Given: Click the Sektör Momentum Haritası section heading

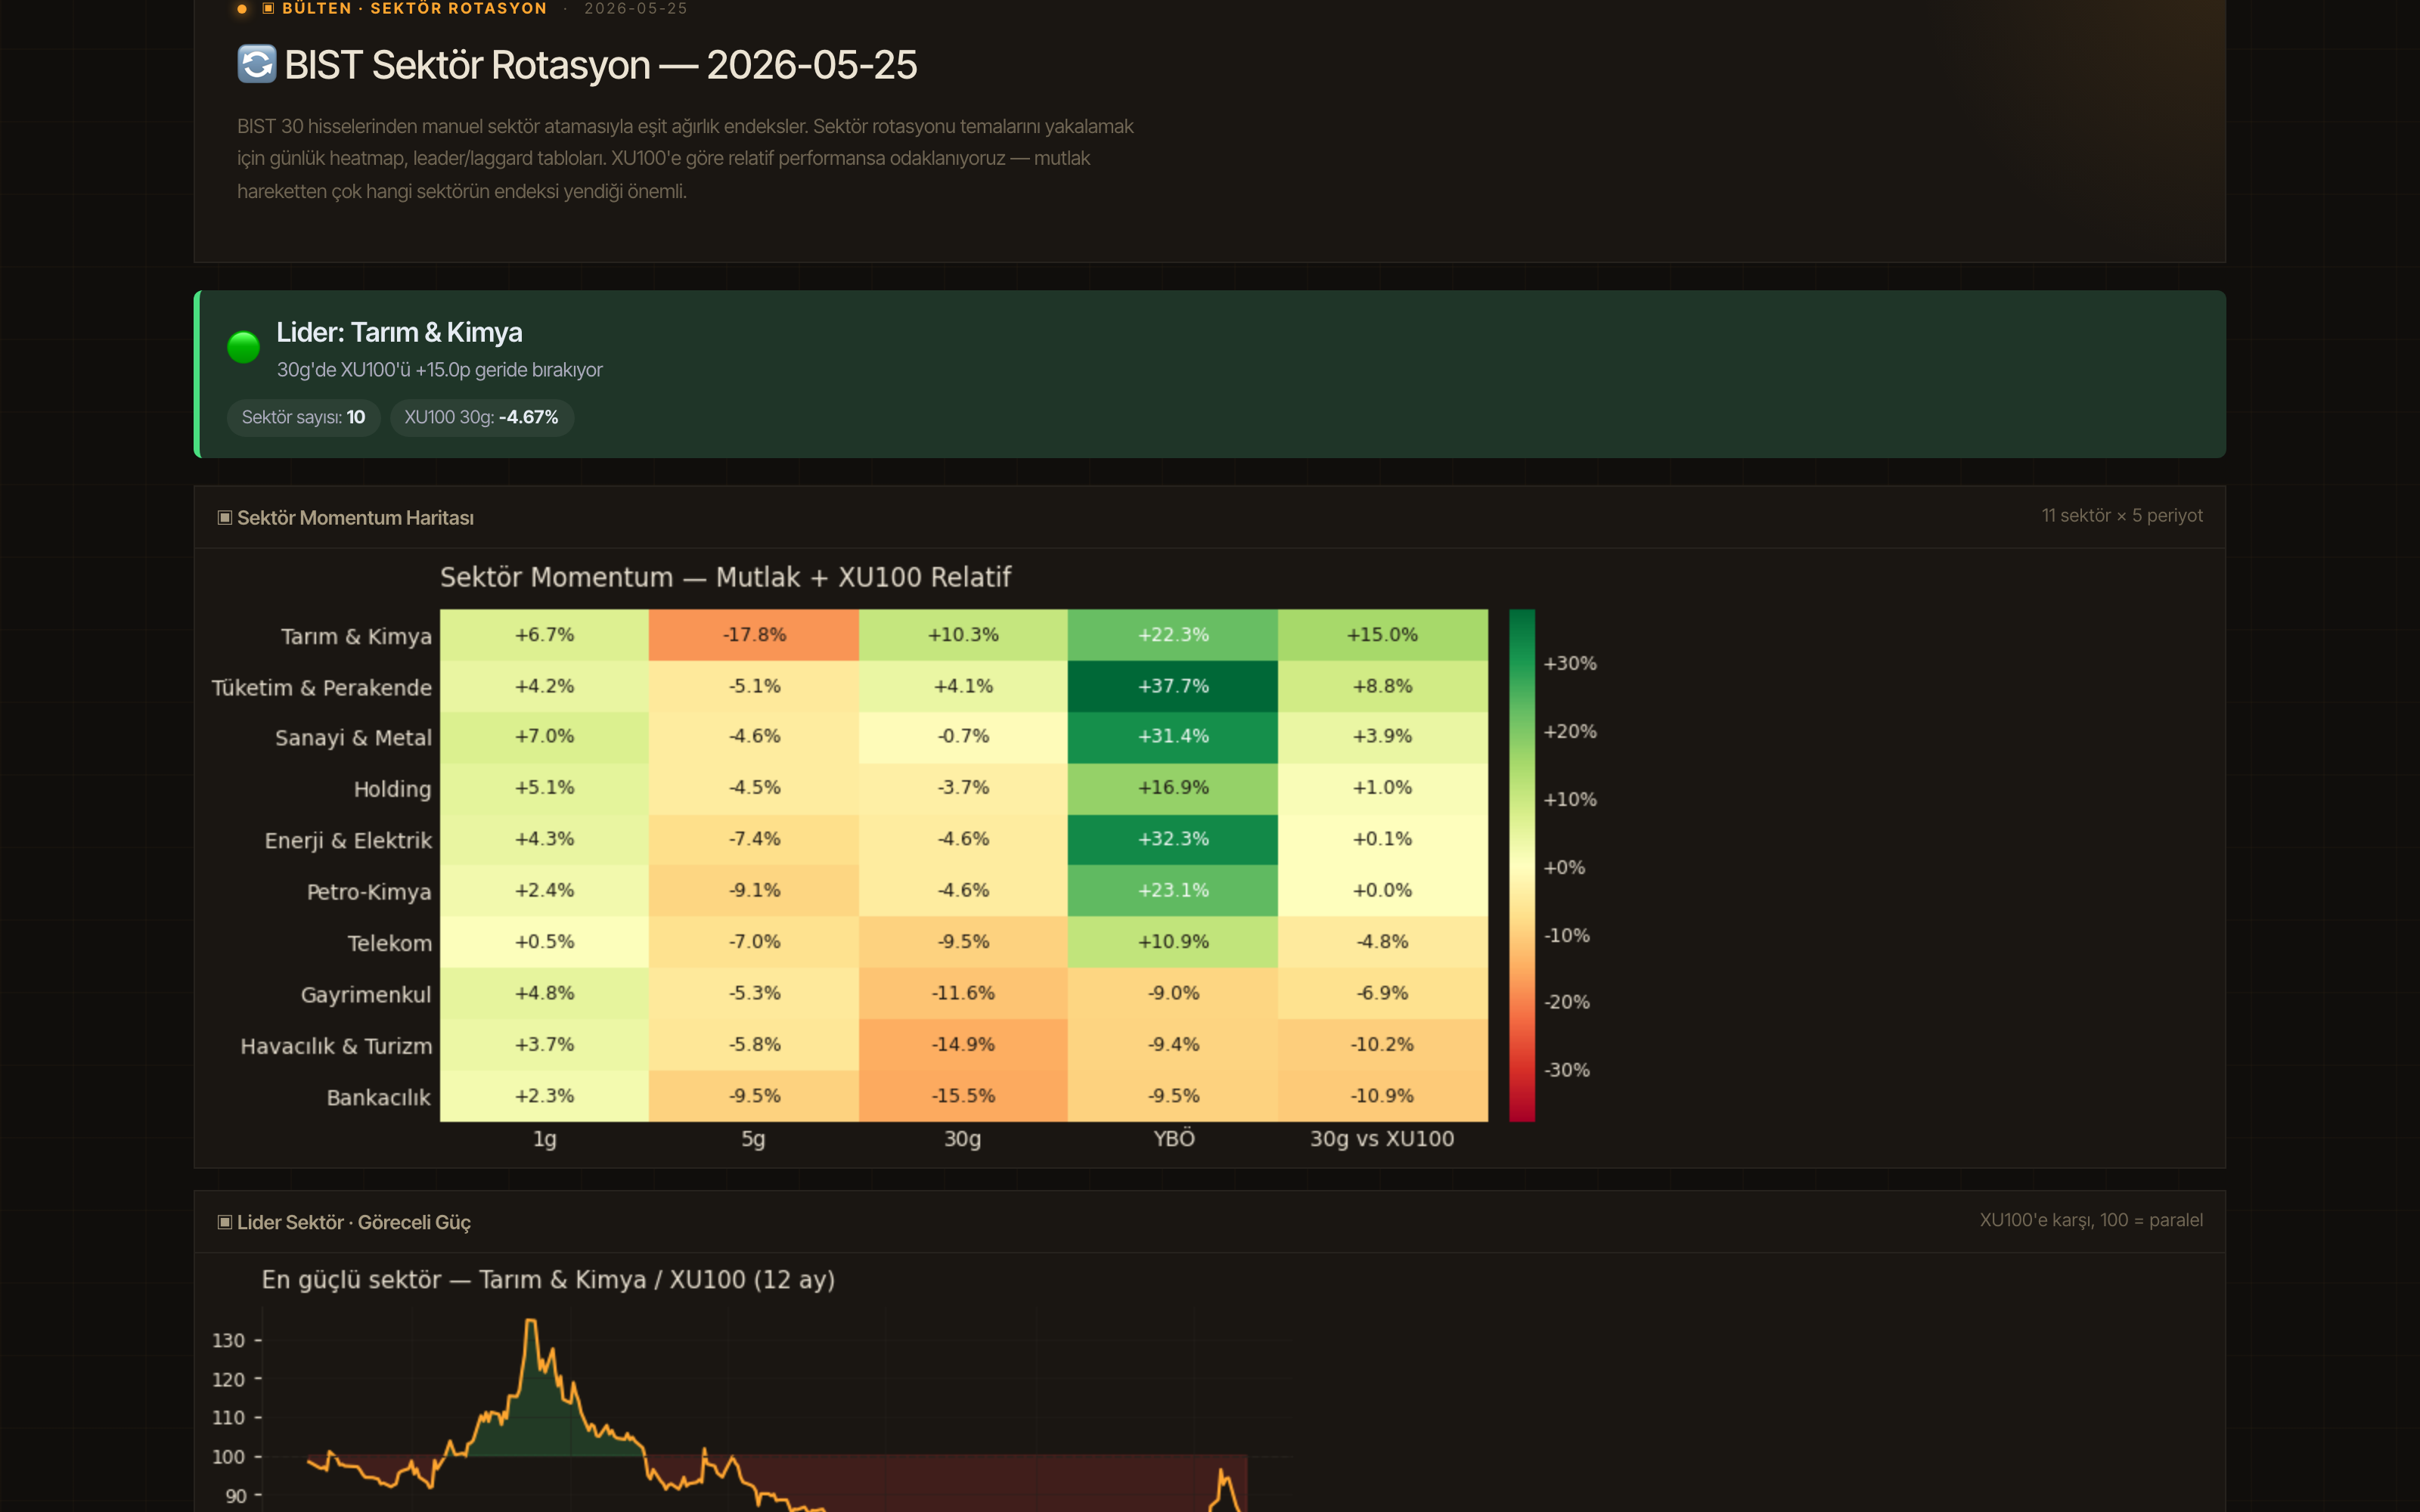Looking at the screenshot, I should pos(355,518).
